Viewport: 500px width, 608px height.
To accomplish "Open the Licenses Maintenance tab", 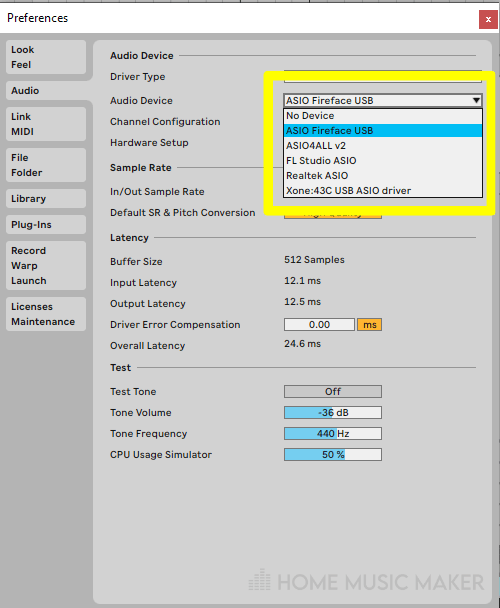I will coord(46,314).
